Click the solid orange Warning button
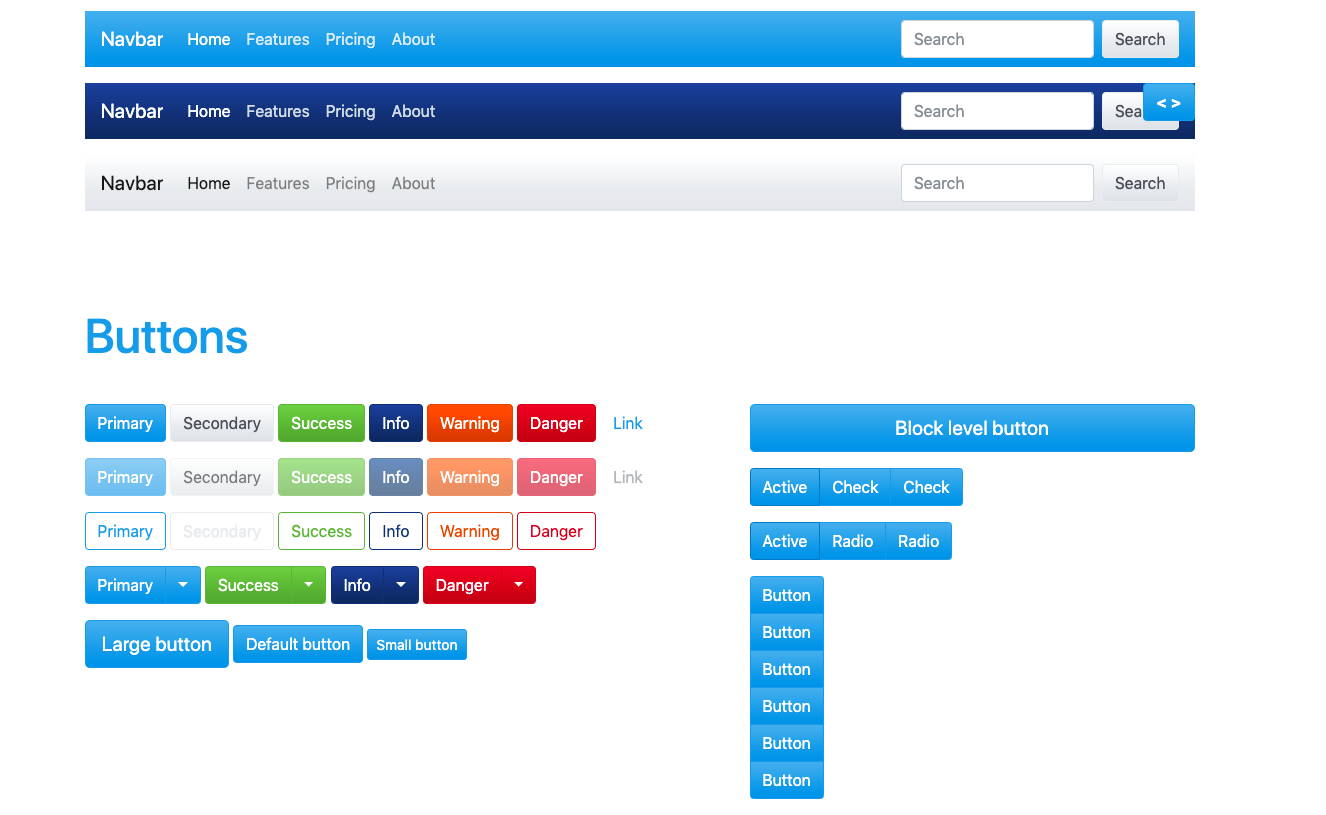This screenshot has height=815, width=1326. 470,423
